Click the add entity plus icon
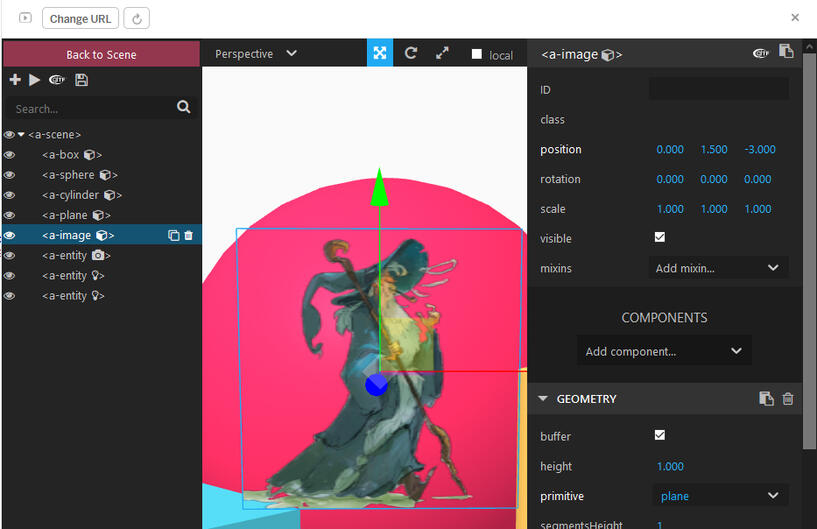This screenshot has height=529, width=817. [x=14, y=80]
